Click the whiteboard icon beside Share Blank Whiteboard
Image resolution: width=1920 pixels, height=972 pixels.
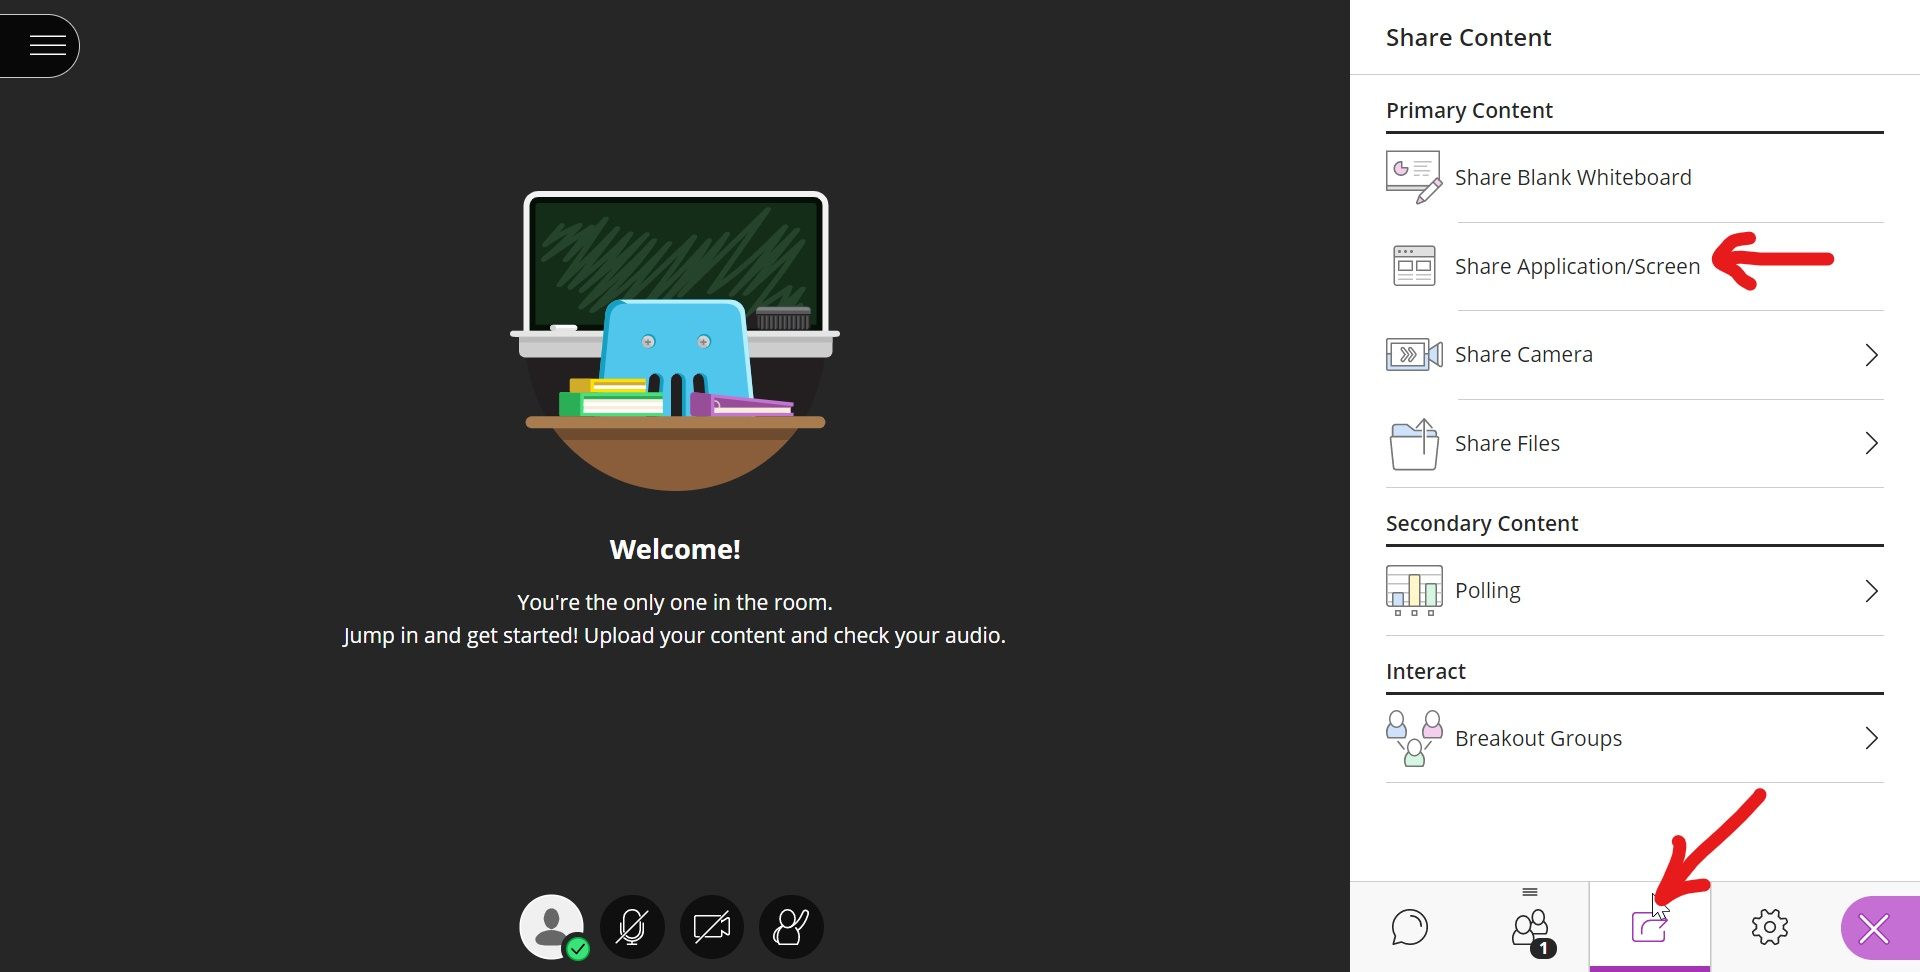(1413, 177)
